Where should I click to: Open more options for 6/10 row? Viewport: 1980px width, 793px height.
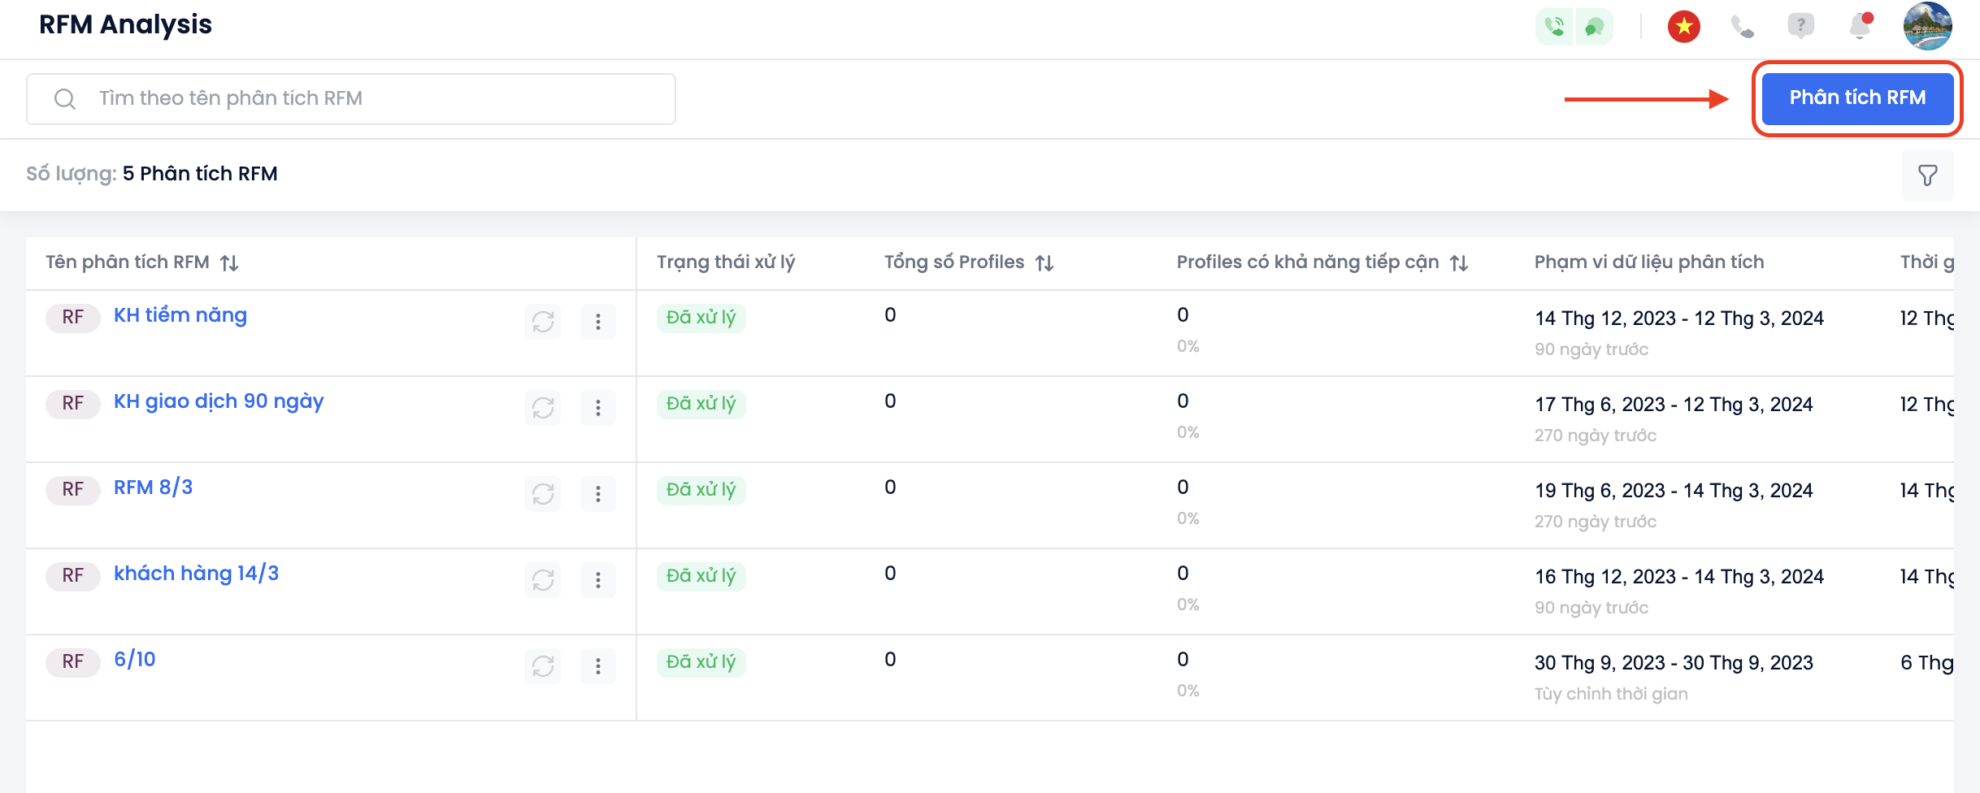point(598,665)
